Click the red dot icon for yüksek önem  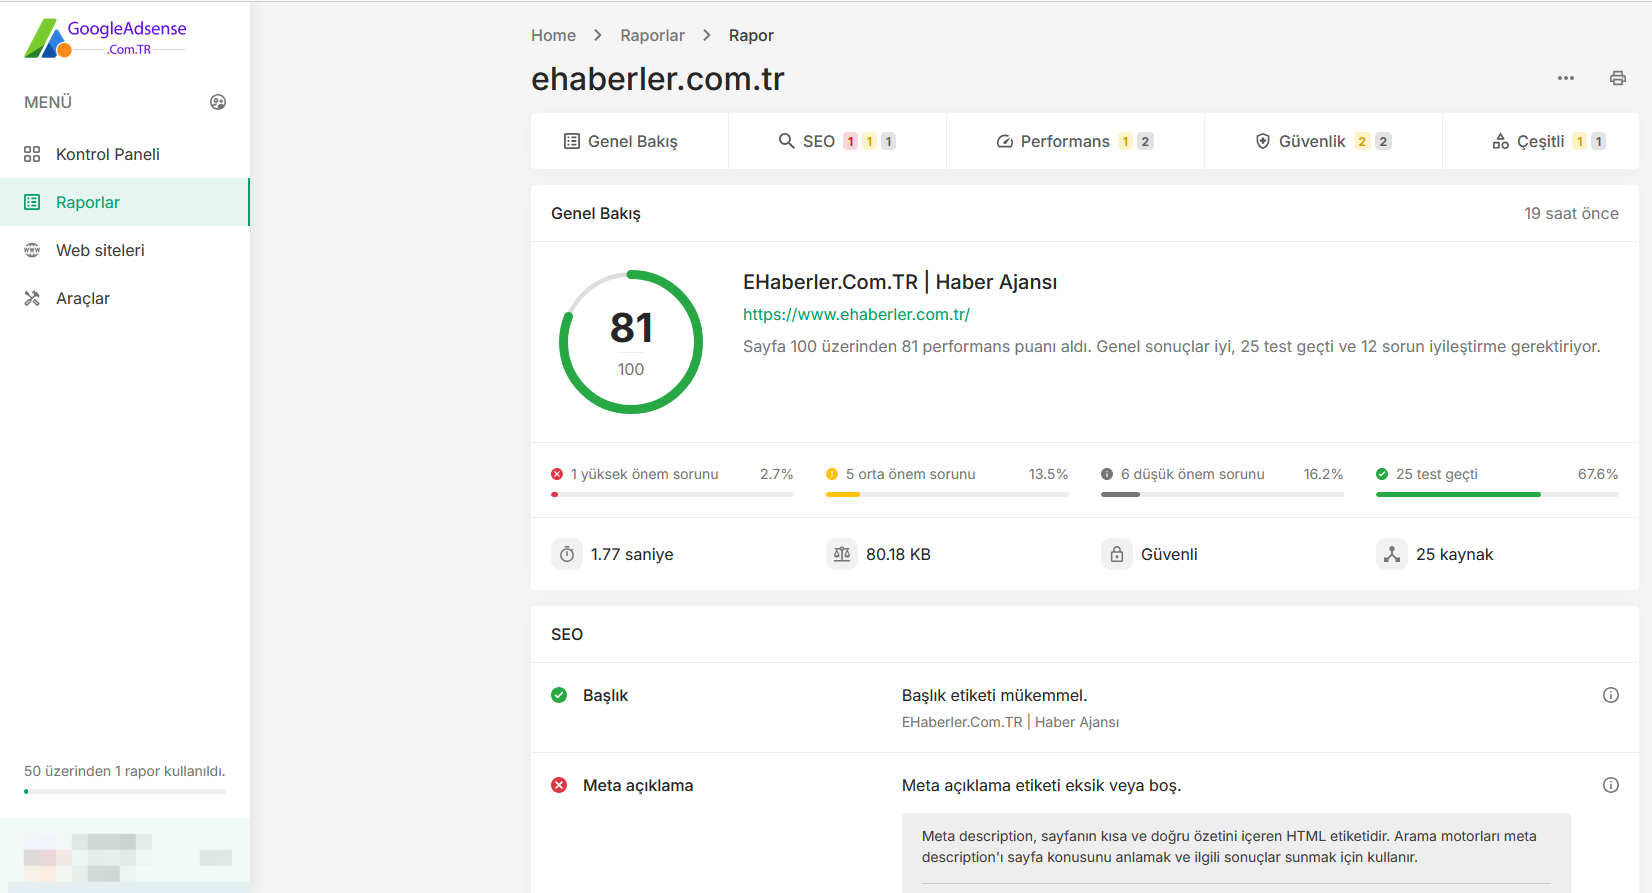point(557,474)
